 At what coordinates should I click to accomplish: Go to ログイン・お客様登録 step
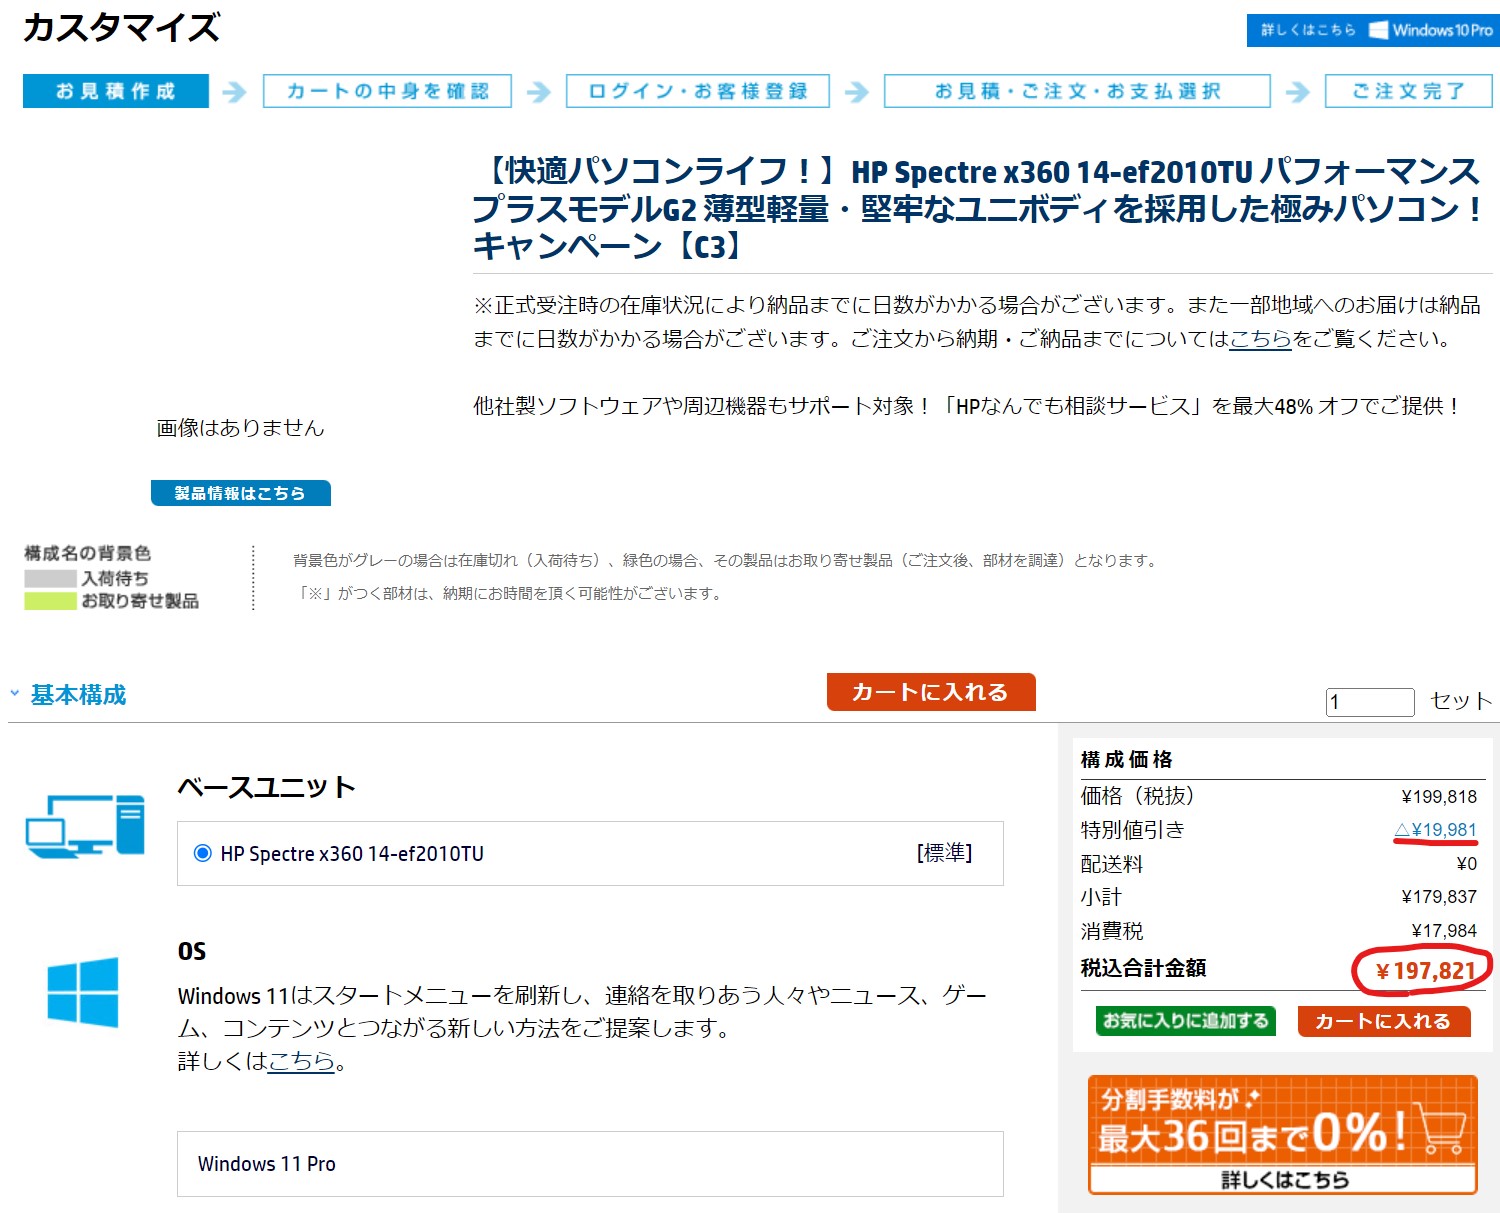click(x=698, y=91)
